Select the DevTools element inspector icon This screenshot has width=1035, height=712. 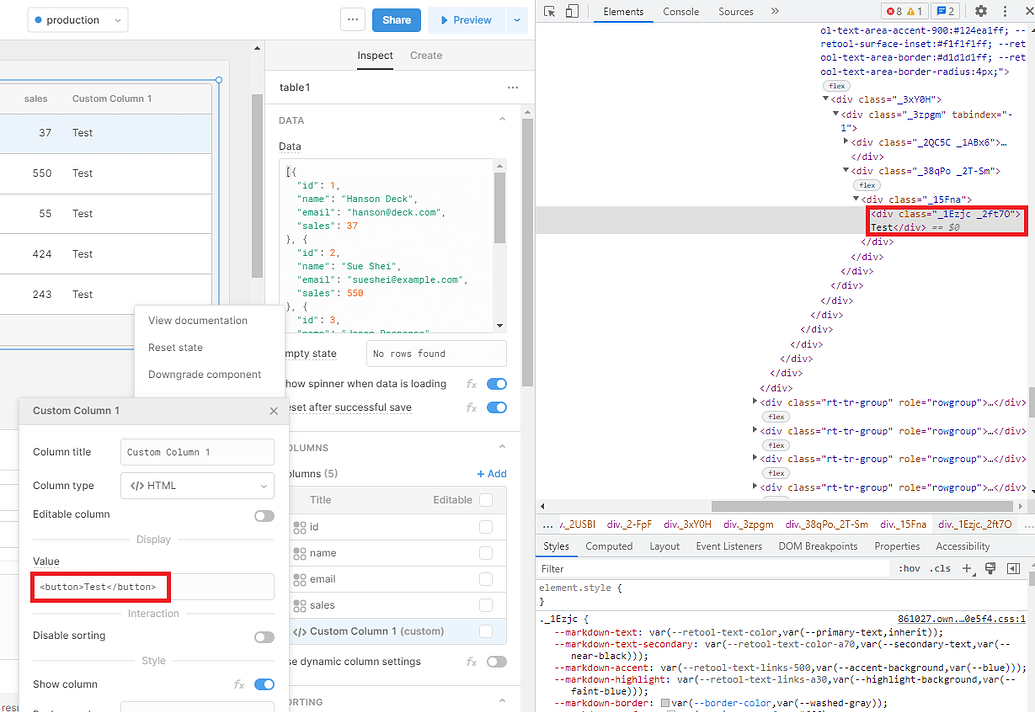(x=550, y=11)
